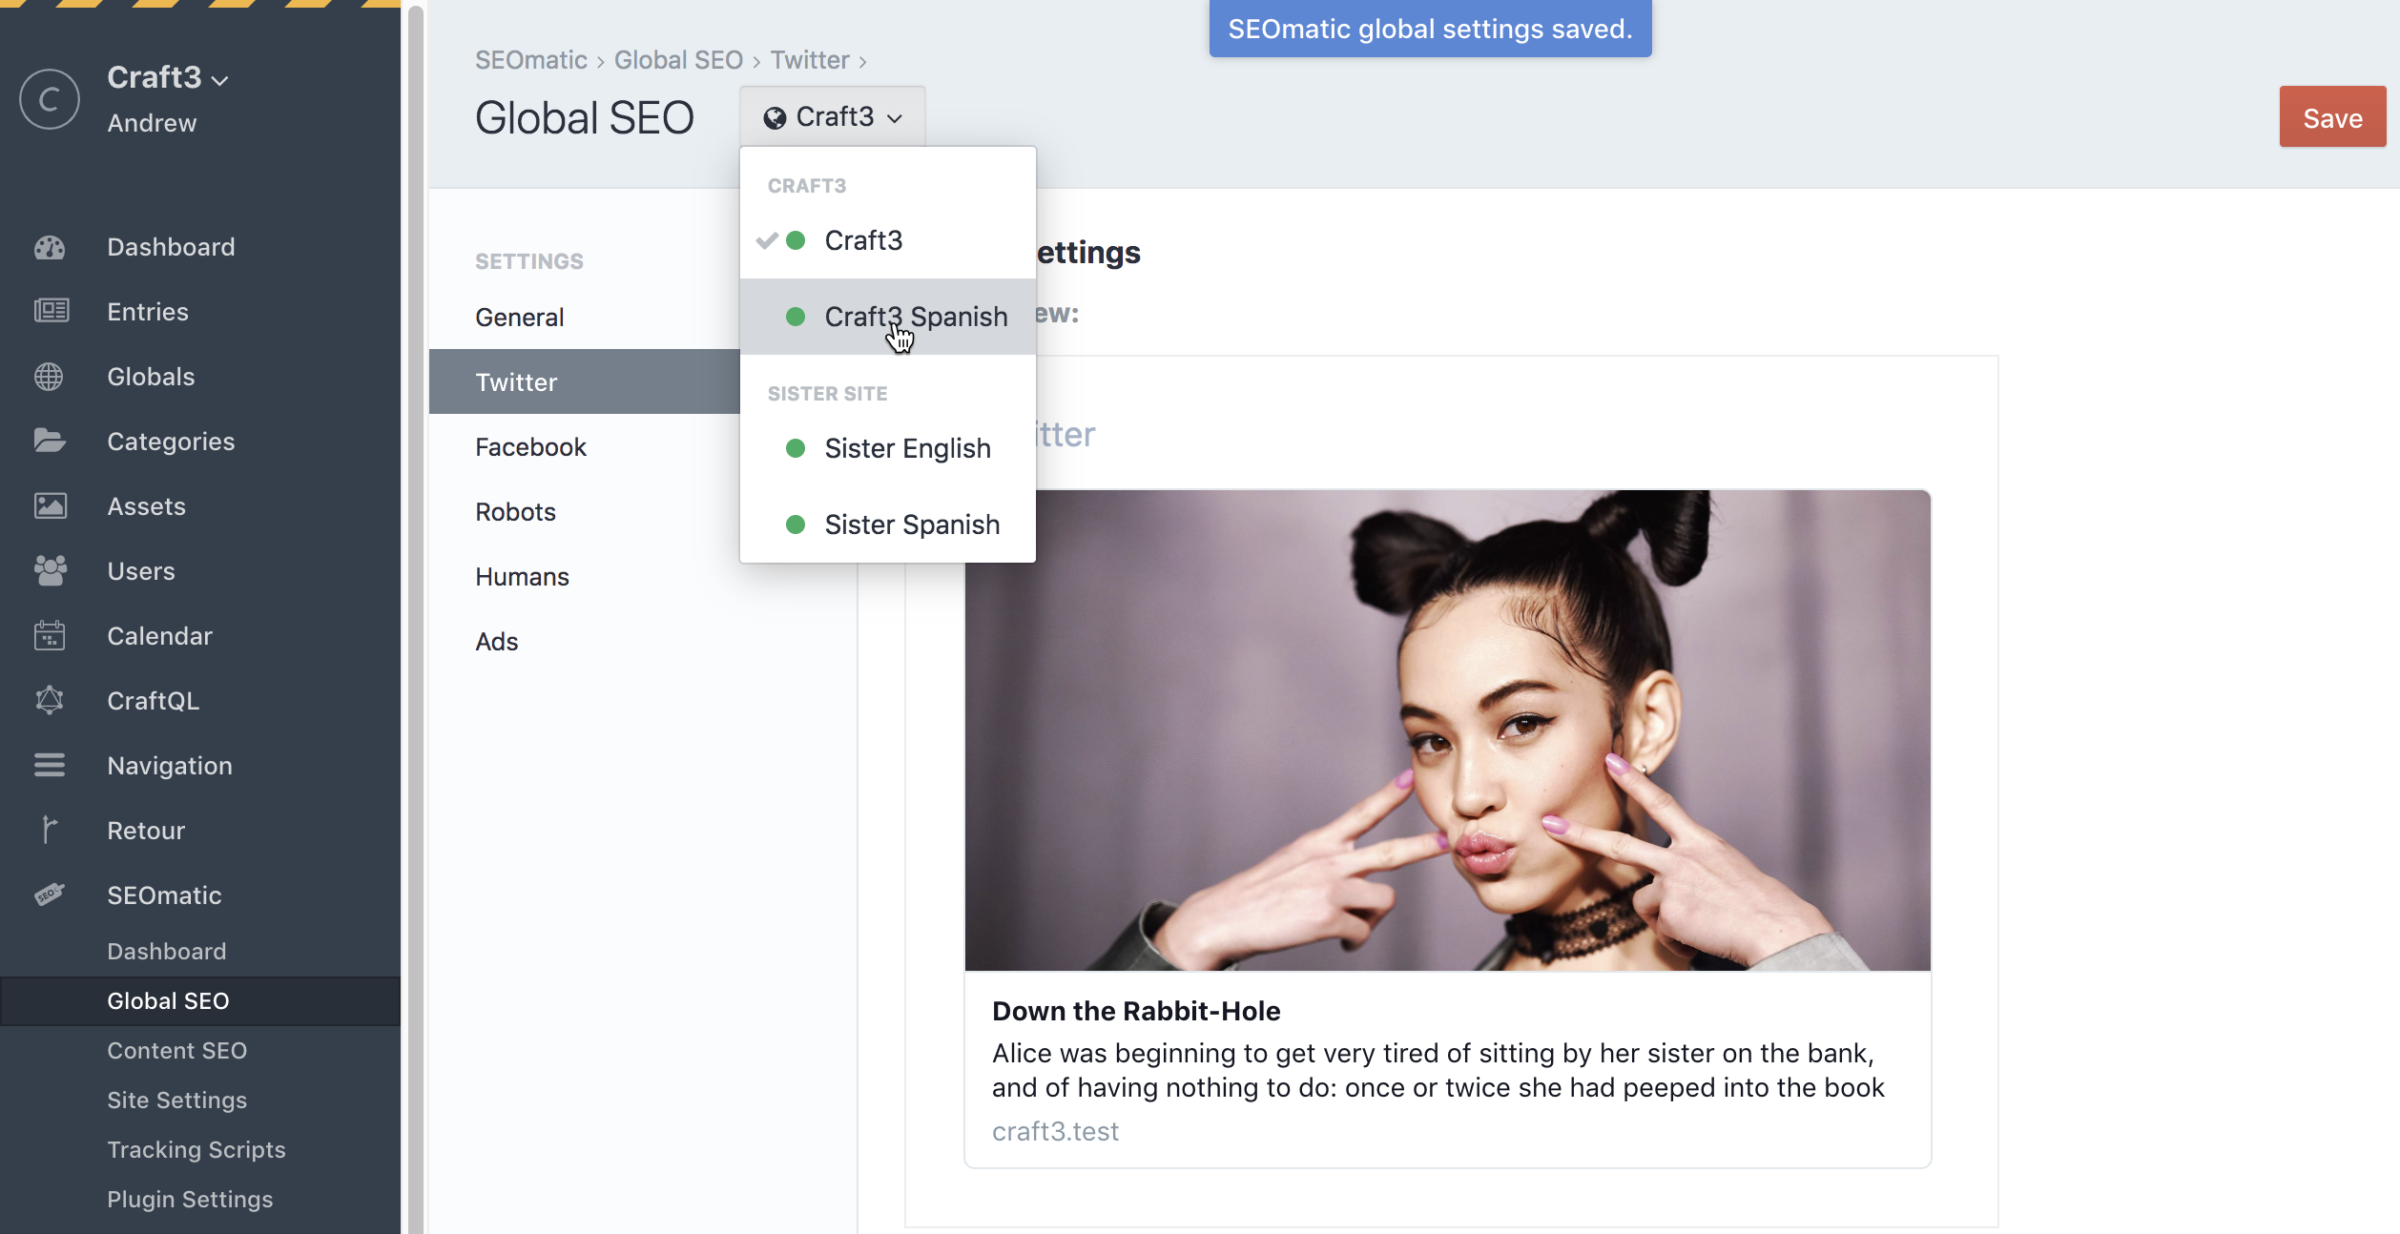Open Categories via the folder icon

click(x=50, y=441)
